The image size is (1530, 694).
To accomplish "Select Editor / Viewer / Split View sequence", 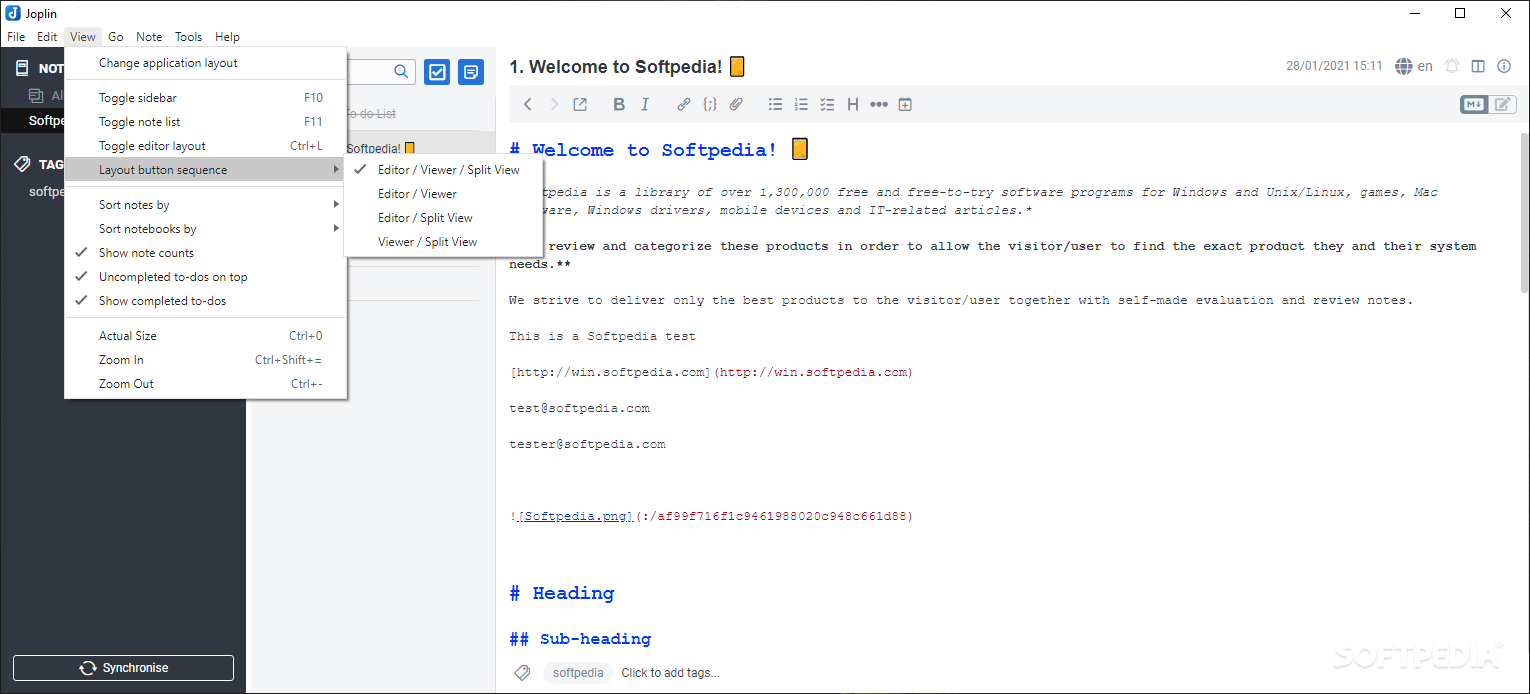I will tap(443, 170).
